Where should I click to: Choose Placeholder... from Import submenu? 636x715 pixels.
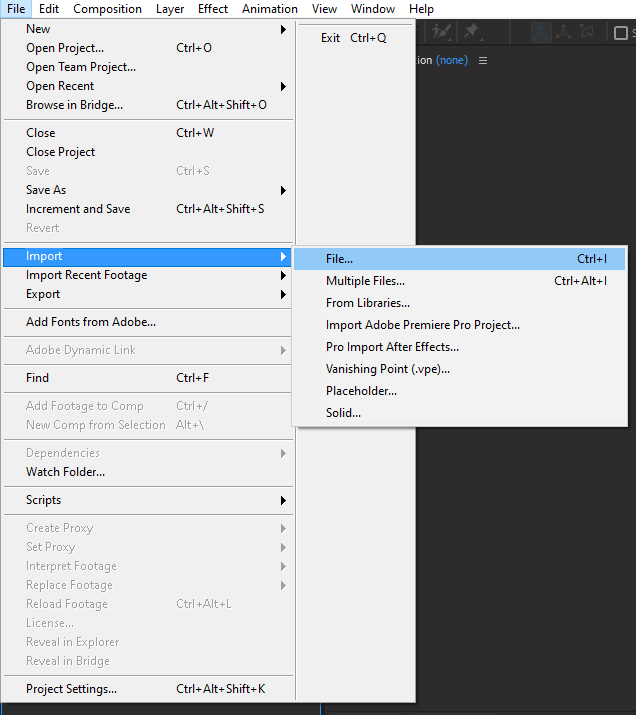click(x=361, y=391)
